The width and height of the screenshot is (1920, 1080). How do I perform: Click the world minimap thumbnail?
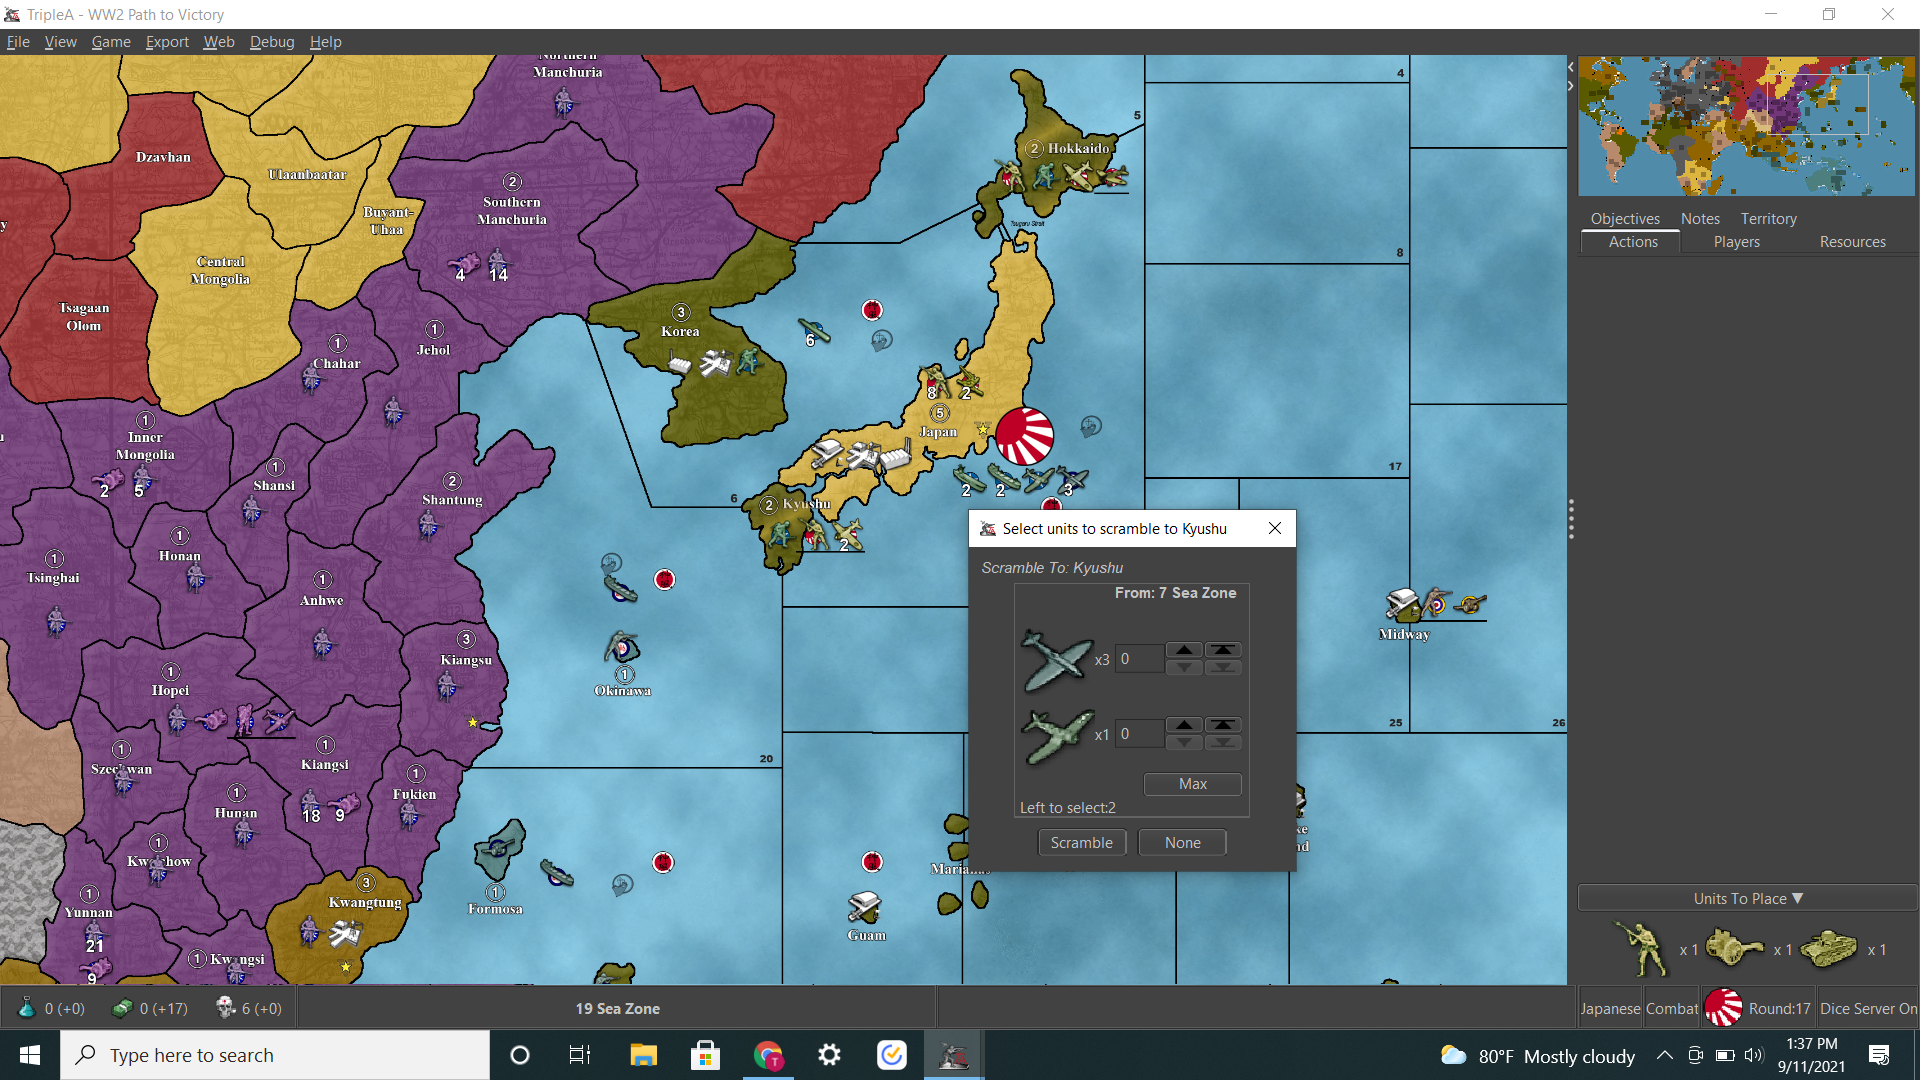coord(1746,126)
